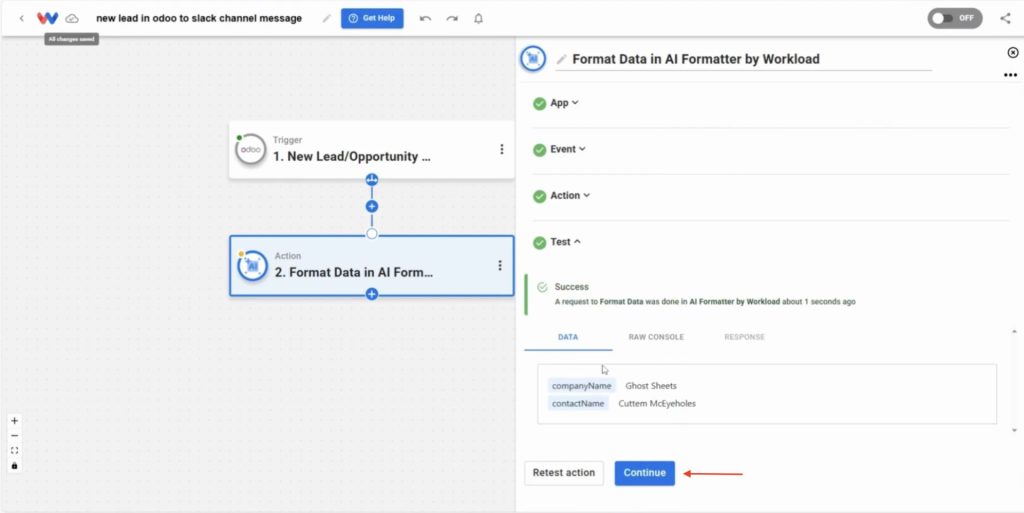Fit the canvas to view
Image resolution: width=1024 pixels, height=513 pixels.
14,450
